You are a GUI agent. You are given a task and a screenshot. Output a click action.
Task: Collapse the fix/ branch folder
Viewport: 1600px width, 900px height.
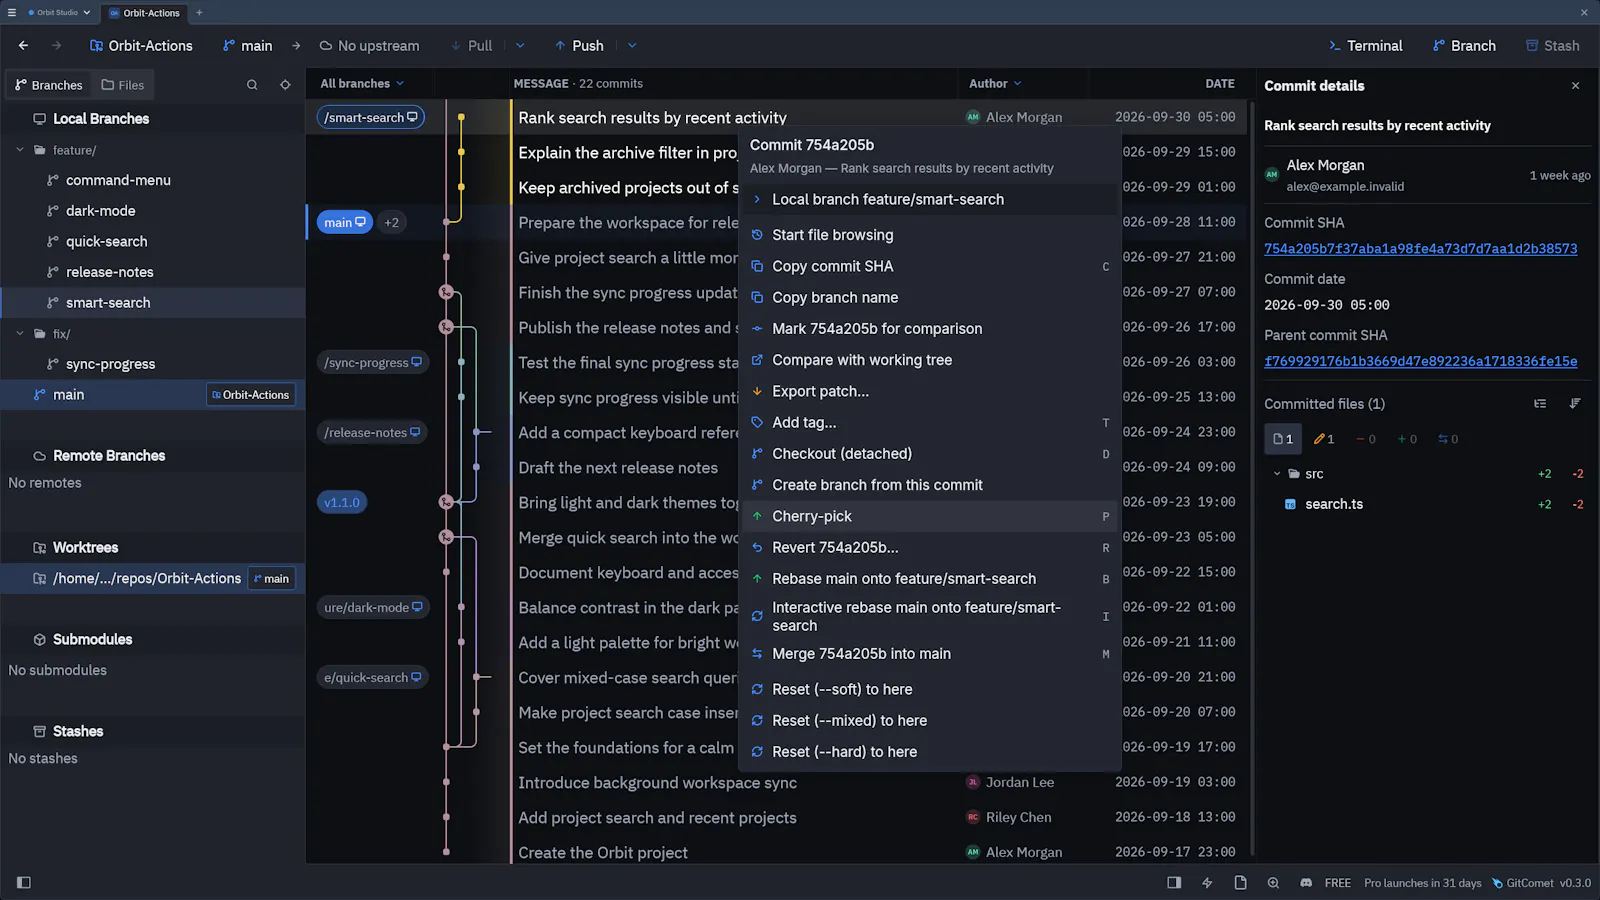tap(20, 334)
